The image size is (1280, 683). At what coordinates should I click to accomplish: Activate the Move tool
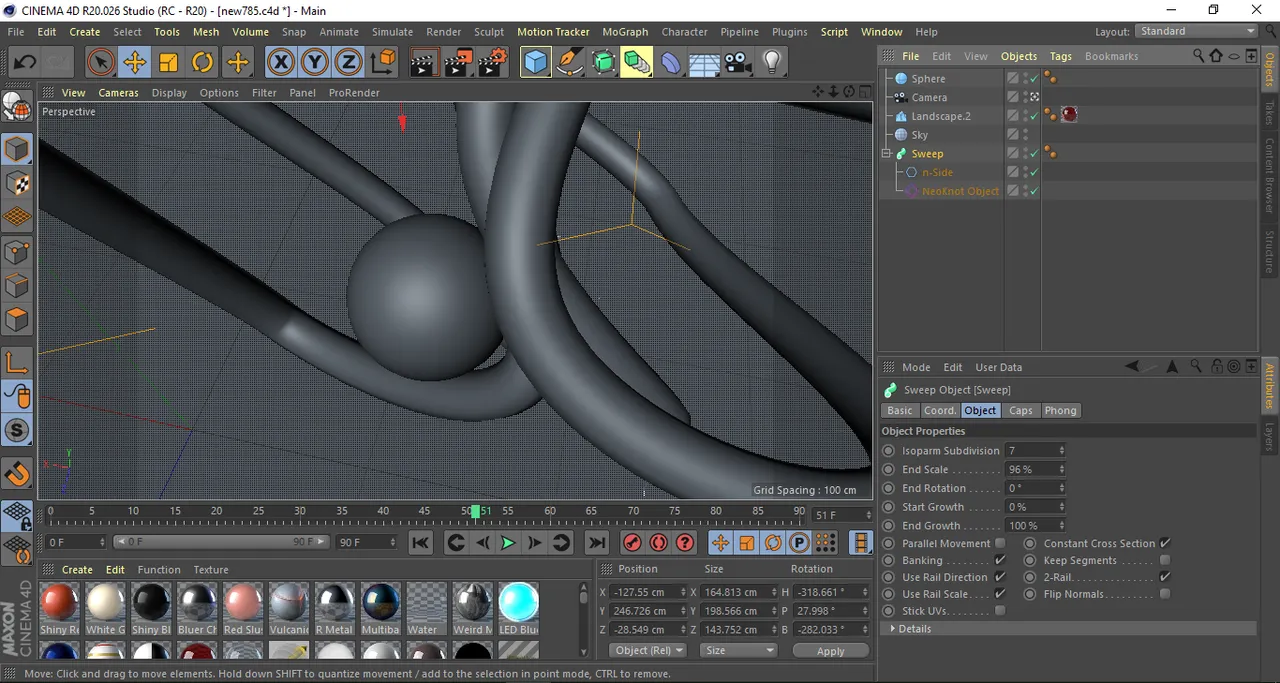(134, 63)
